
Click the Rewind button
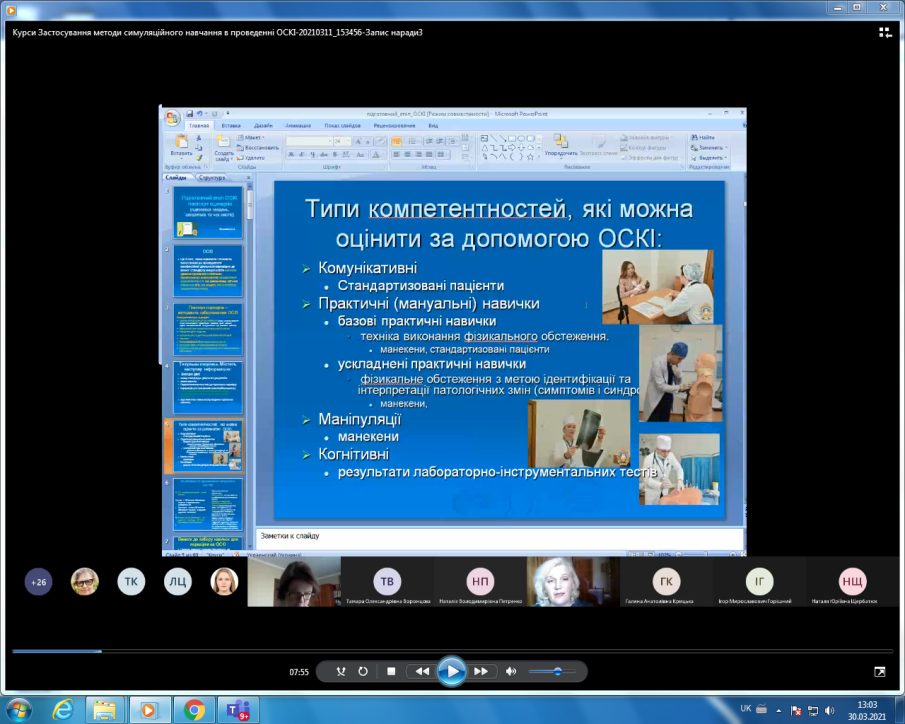point(422,671)
